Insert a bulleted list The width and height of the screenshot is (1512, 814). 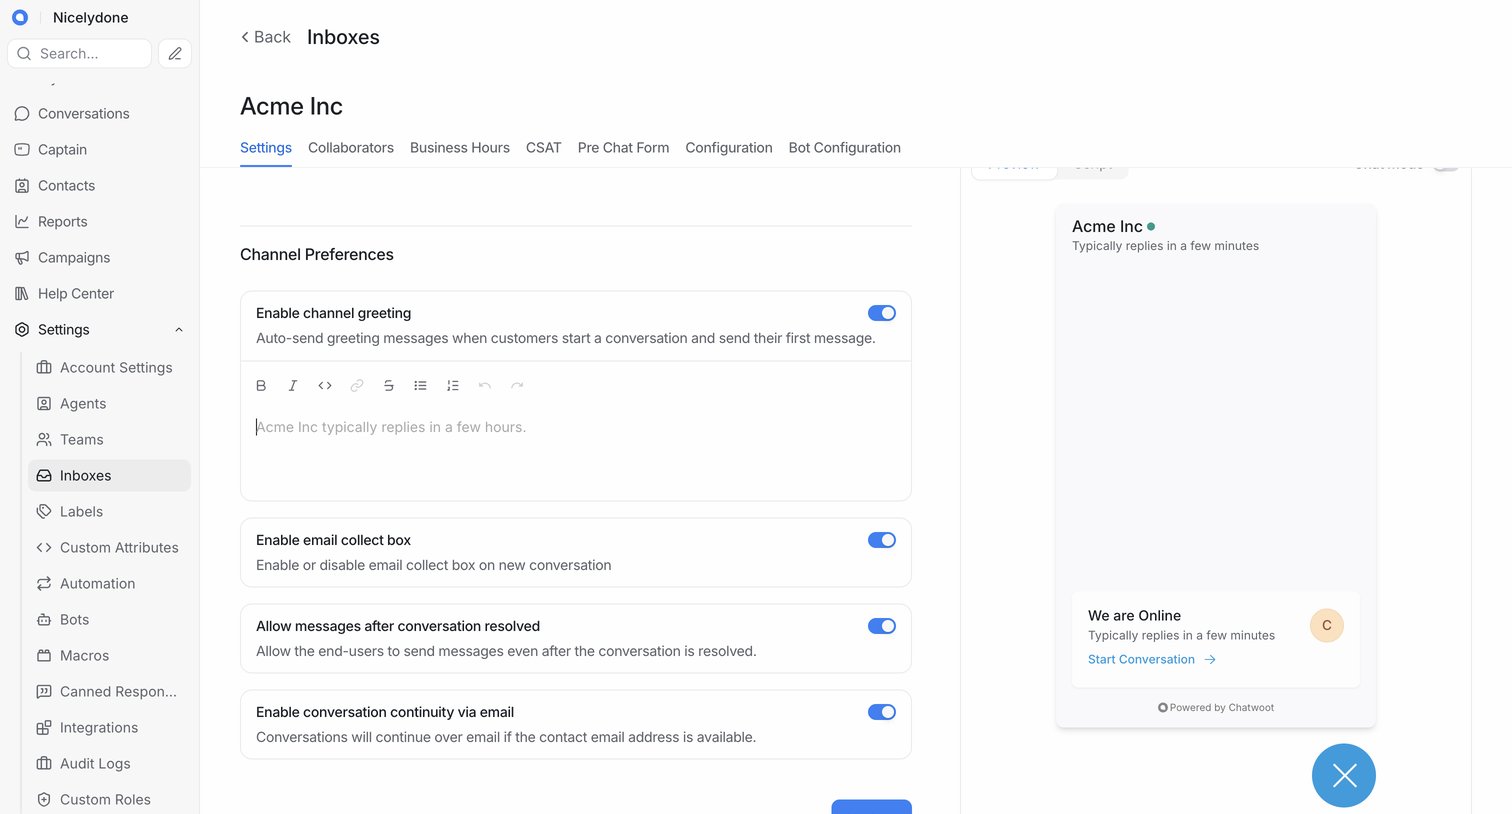coord(421,385)
